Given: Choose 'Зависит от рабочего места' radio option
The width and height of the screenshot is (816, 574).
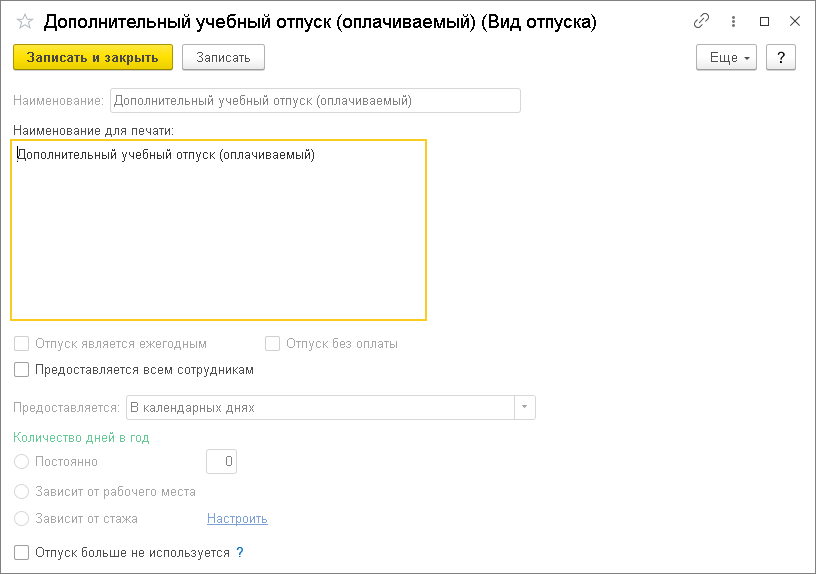Looking at the screenshot, I should pos(22,492).
